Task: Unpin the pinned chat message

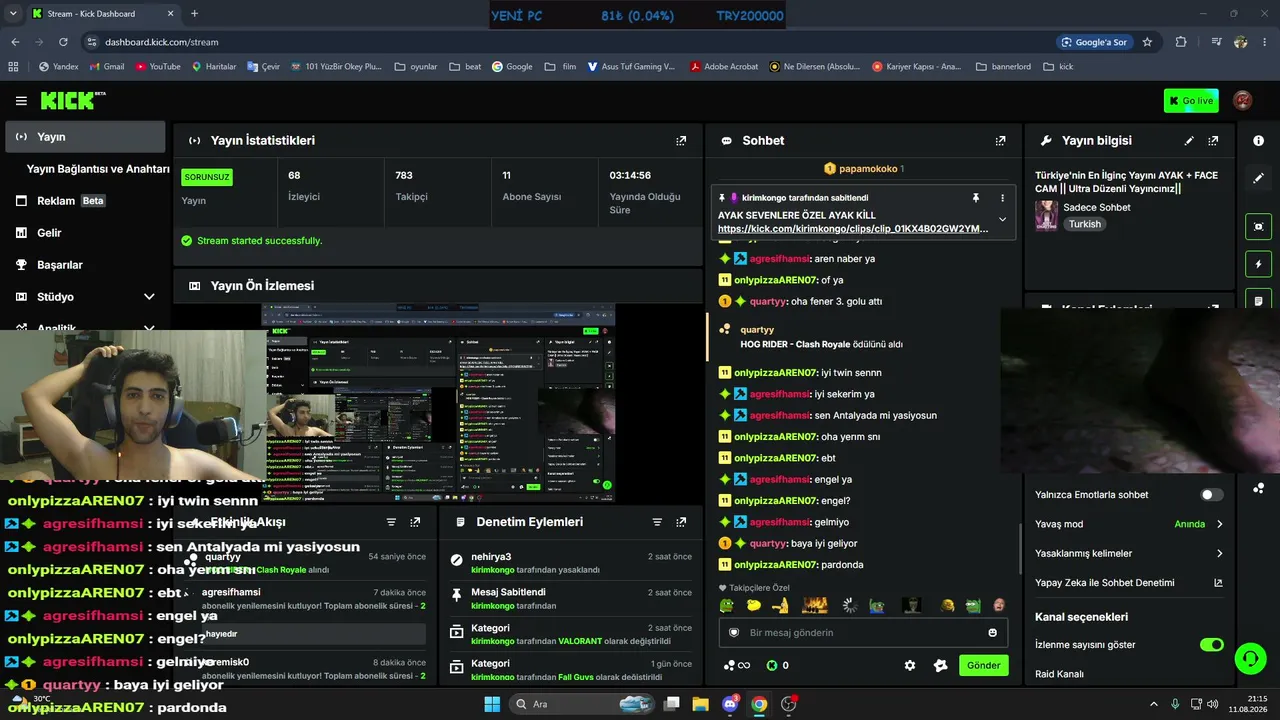Action: tap(976, 198)
